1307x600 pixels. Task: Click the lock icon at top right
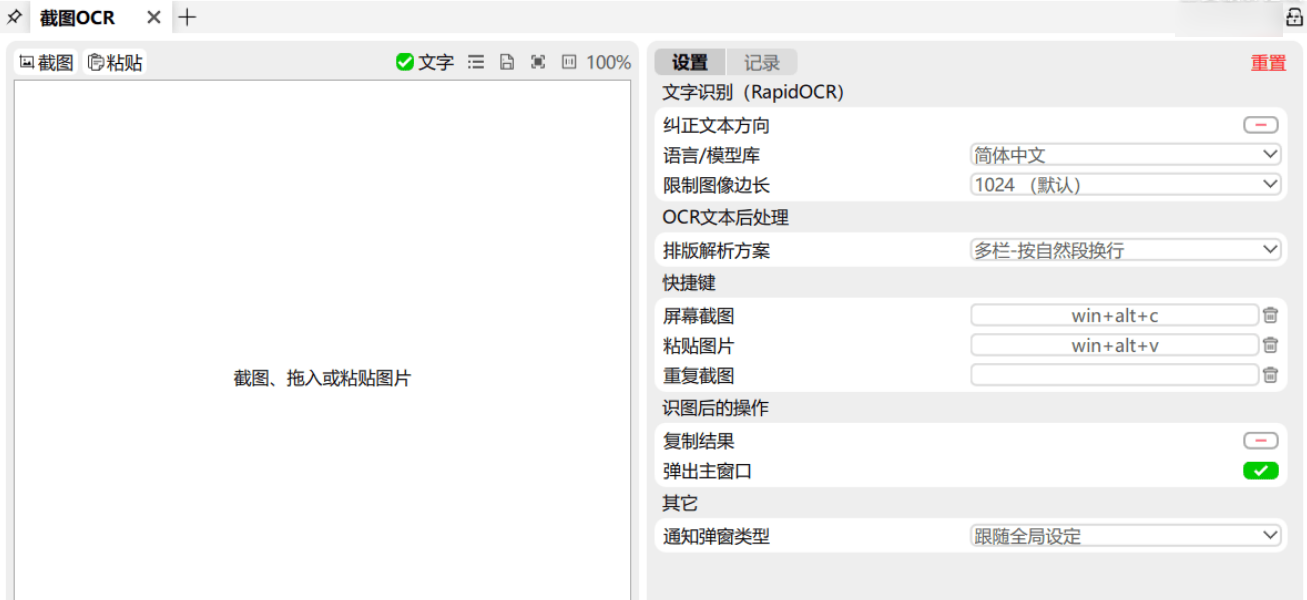pyautogui.click(x=1293, y=17)
